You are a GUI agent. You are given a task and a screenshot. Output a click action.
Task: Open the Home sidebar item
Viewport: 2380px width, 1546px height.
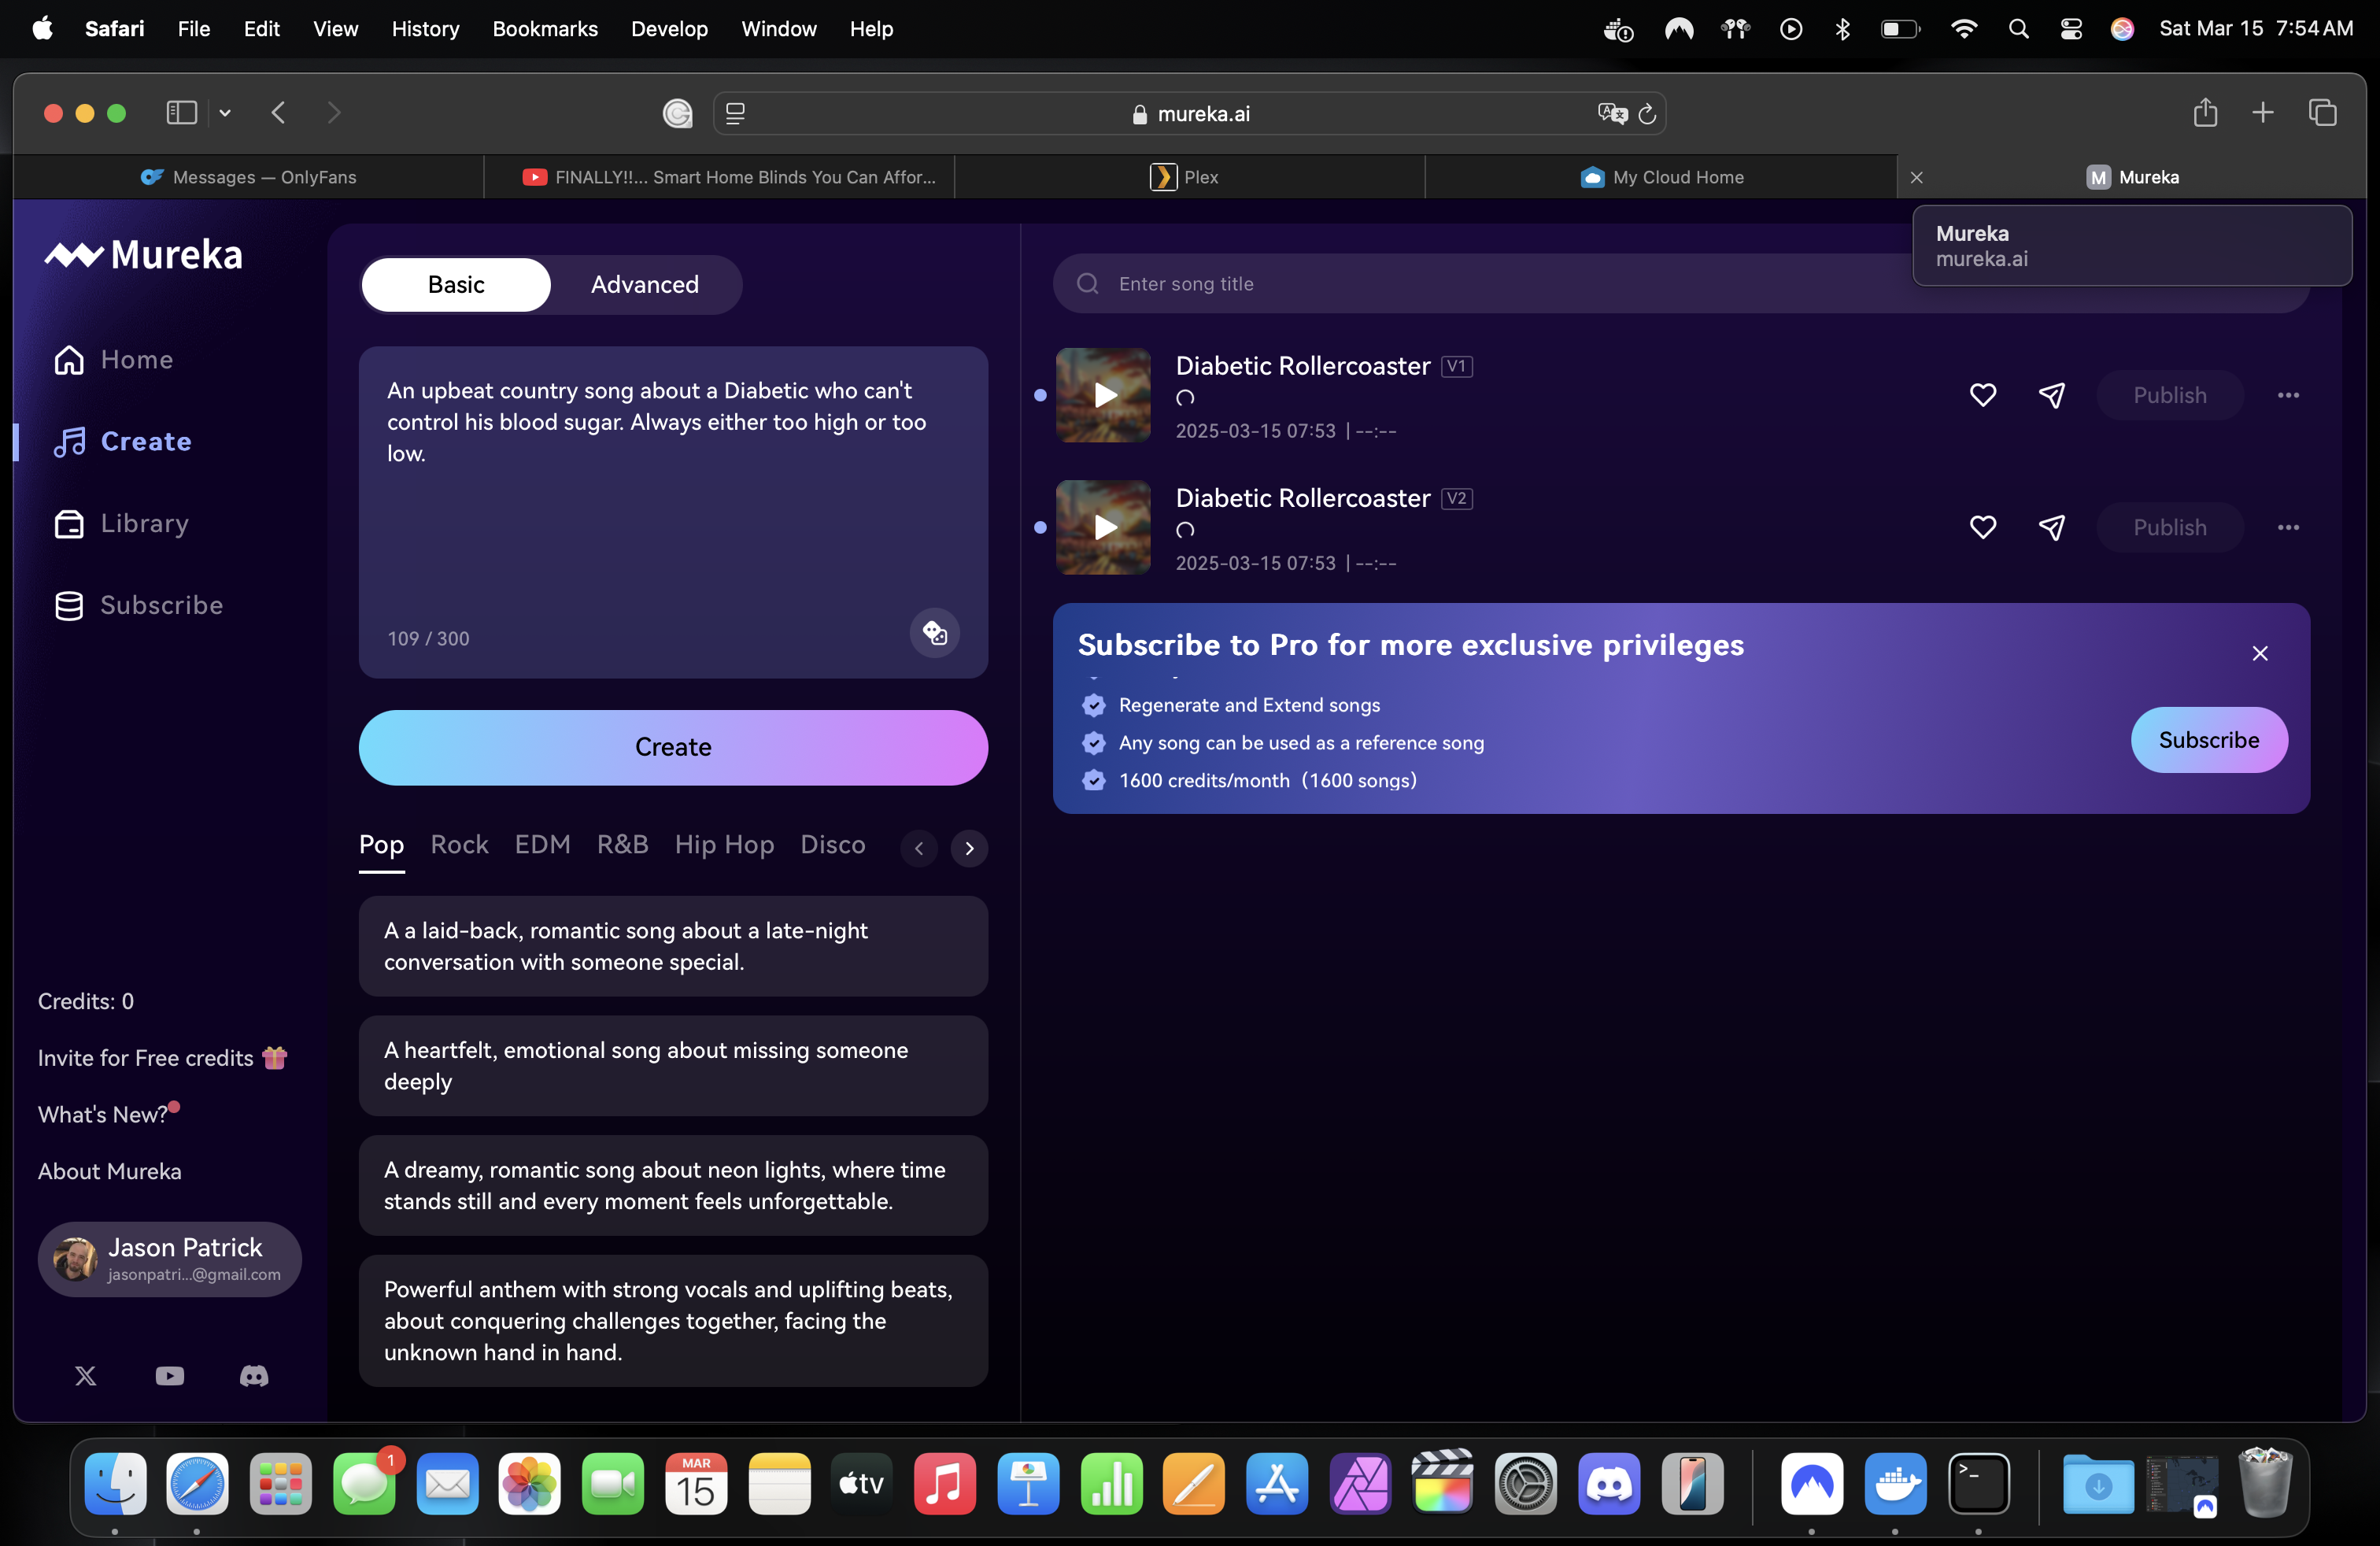pos(113,359)
